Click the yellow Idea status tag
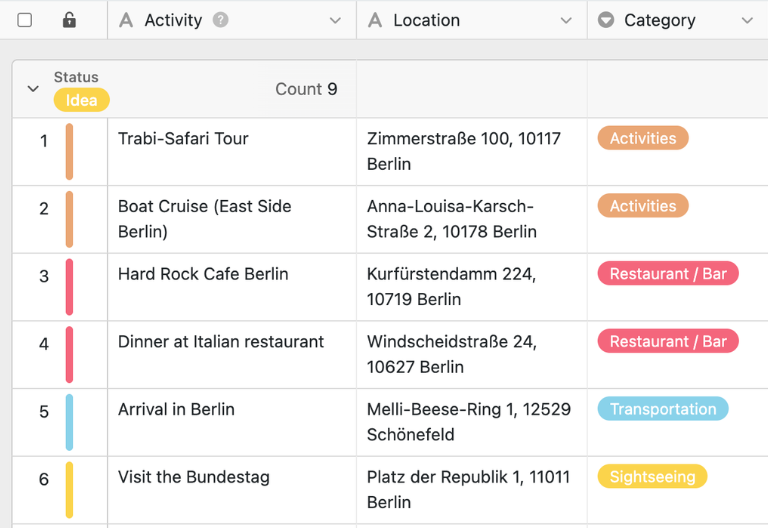768x528 pixels. pos(81,100)
